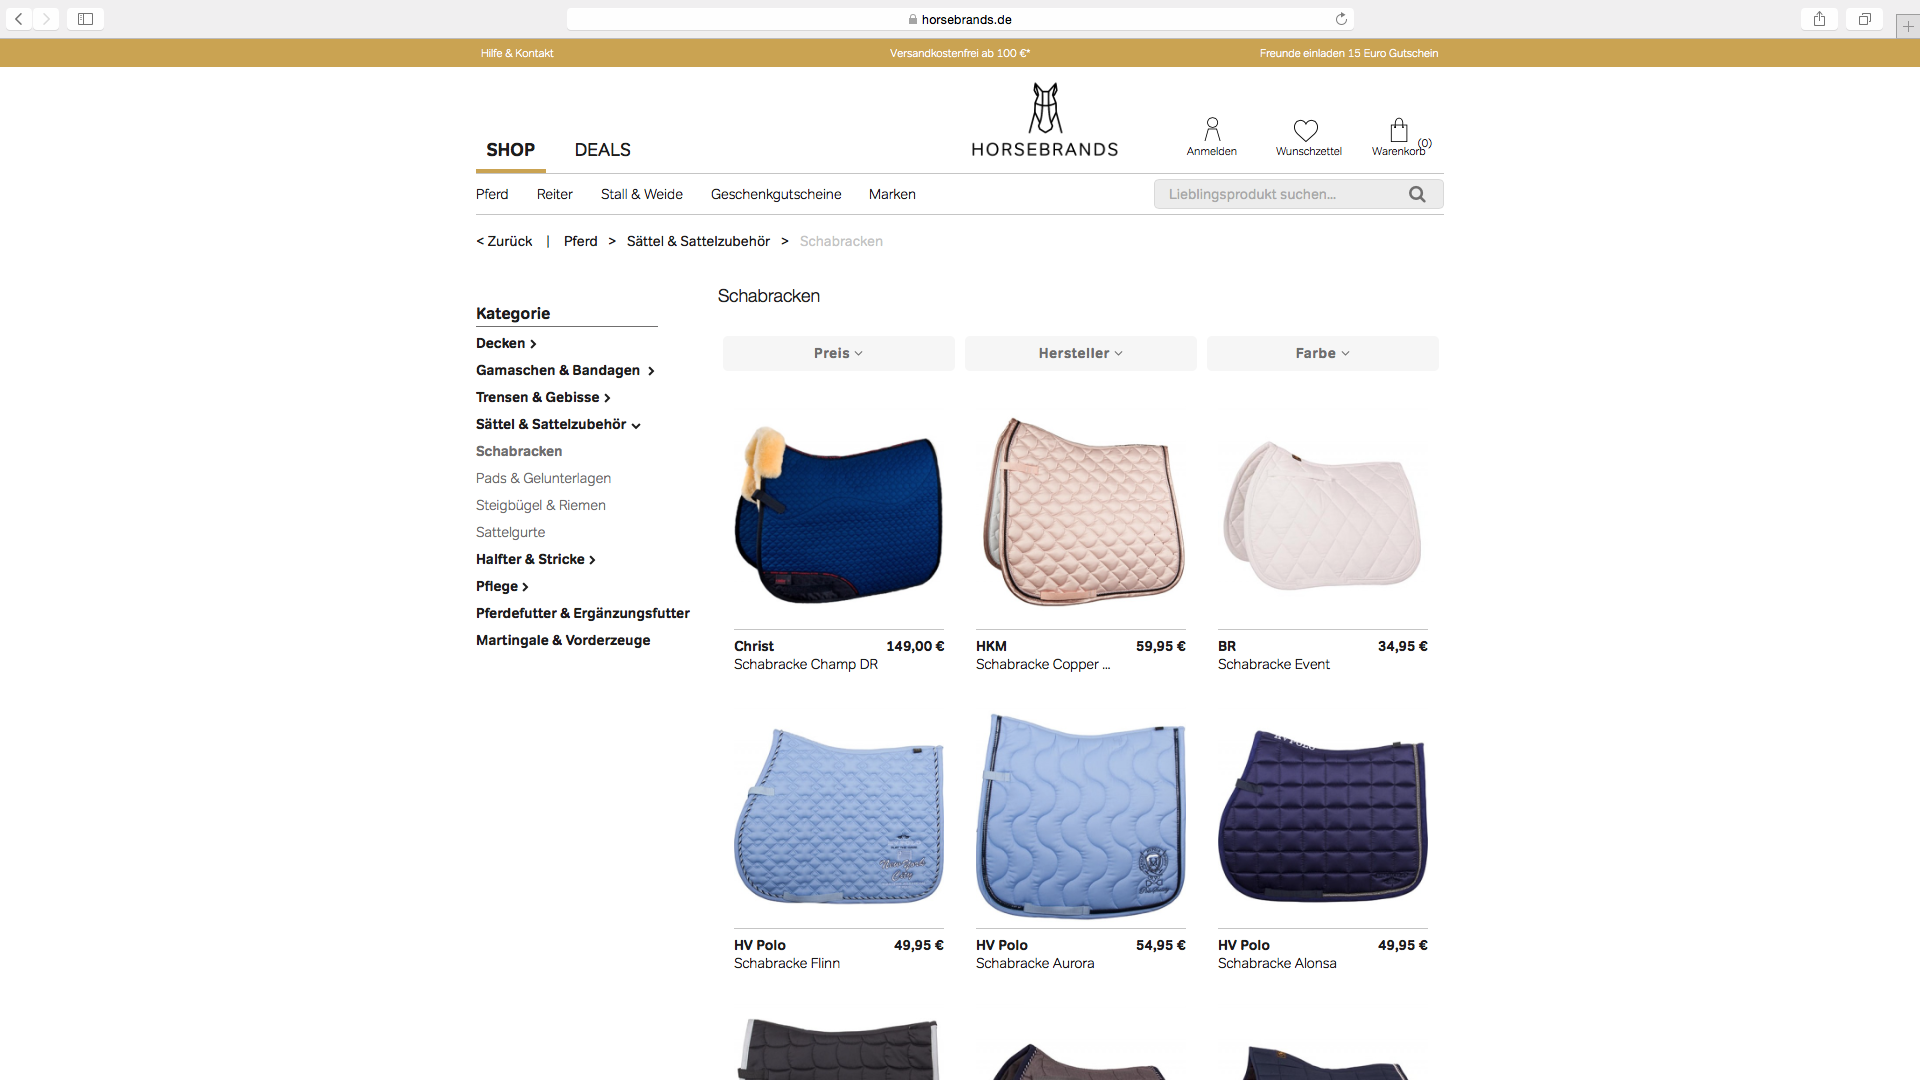This screenshot has height=1080, width=1920.
Task: Click Freunde einladen 15 Euro Gutschein
Action: click(1348, 53)
